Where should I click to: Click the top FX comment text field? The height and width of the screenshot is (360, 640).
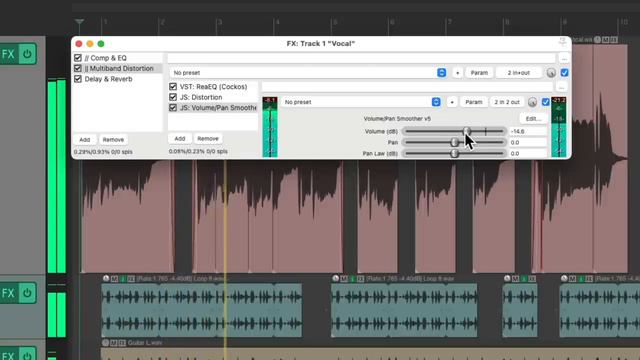(x=362, y=58)
